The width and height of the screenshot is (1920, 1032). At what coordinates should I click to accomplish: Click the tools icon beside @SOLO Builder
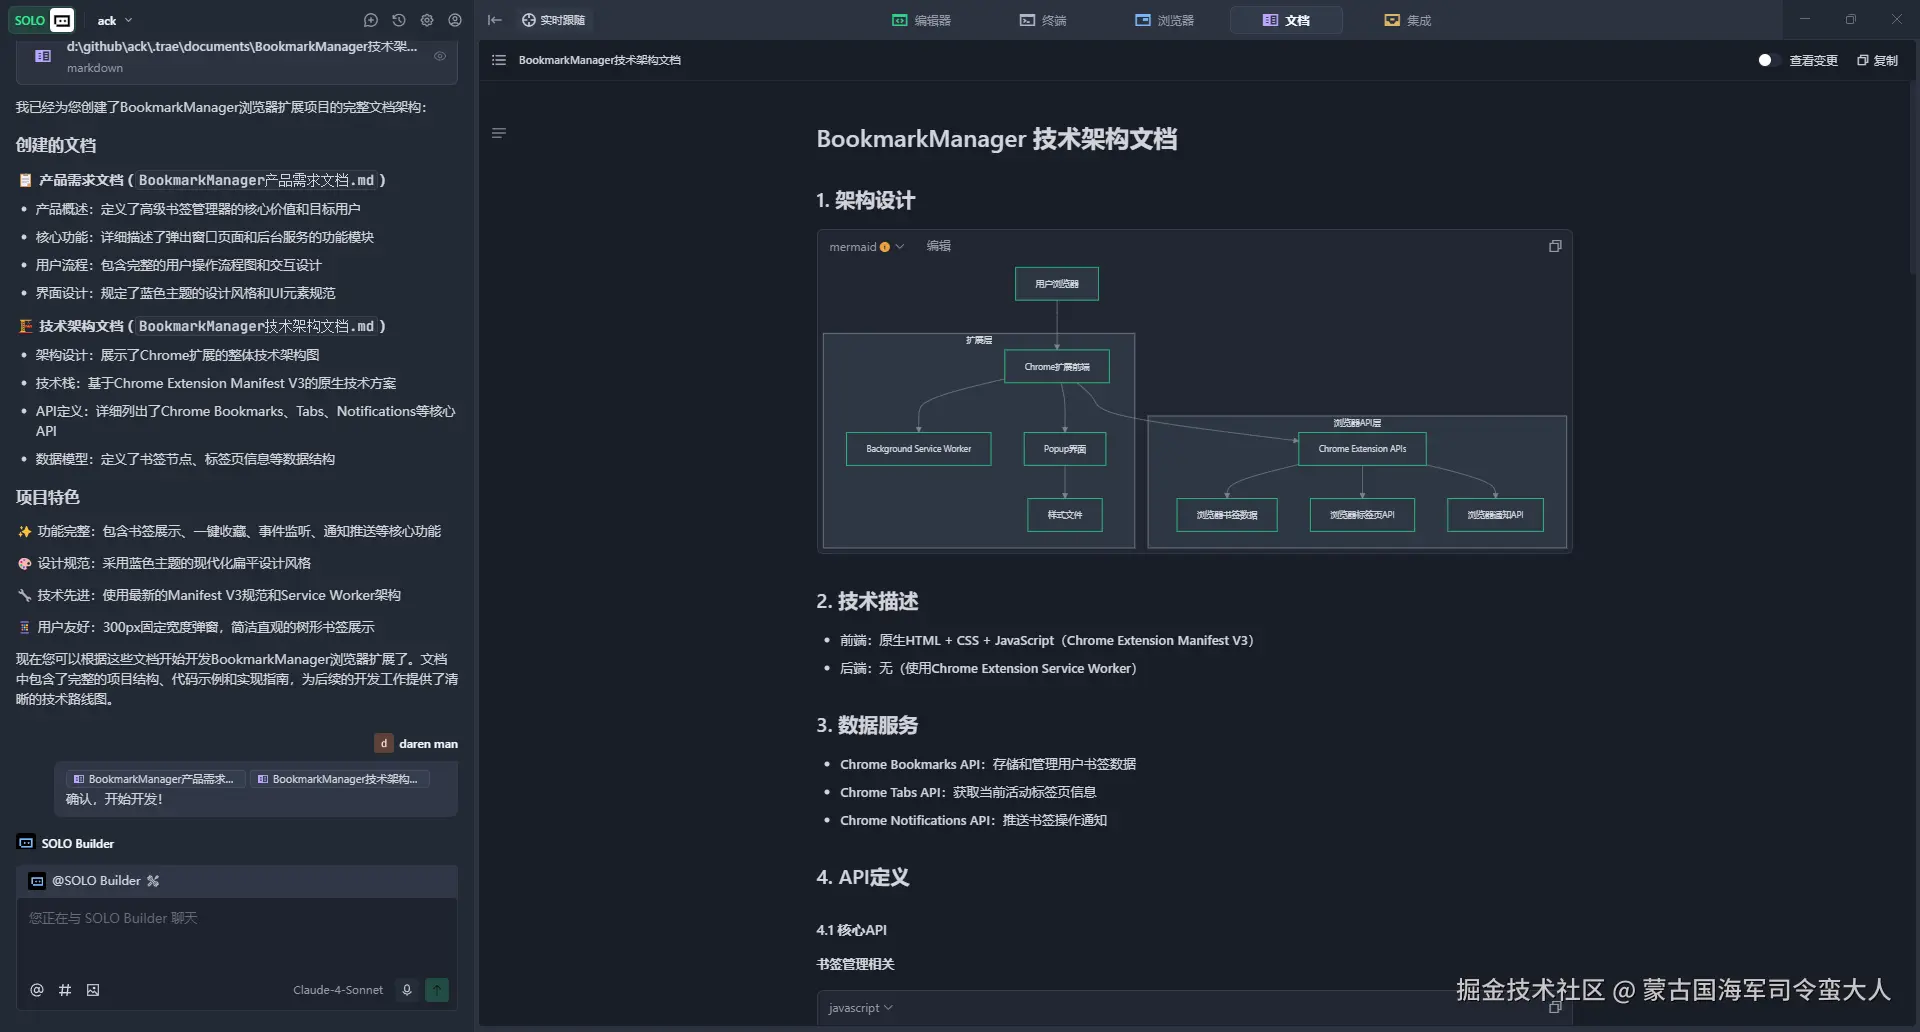[x=153, y=881]
